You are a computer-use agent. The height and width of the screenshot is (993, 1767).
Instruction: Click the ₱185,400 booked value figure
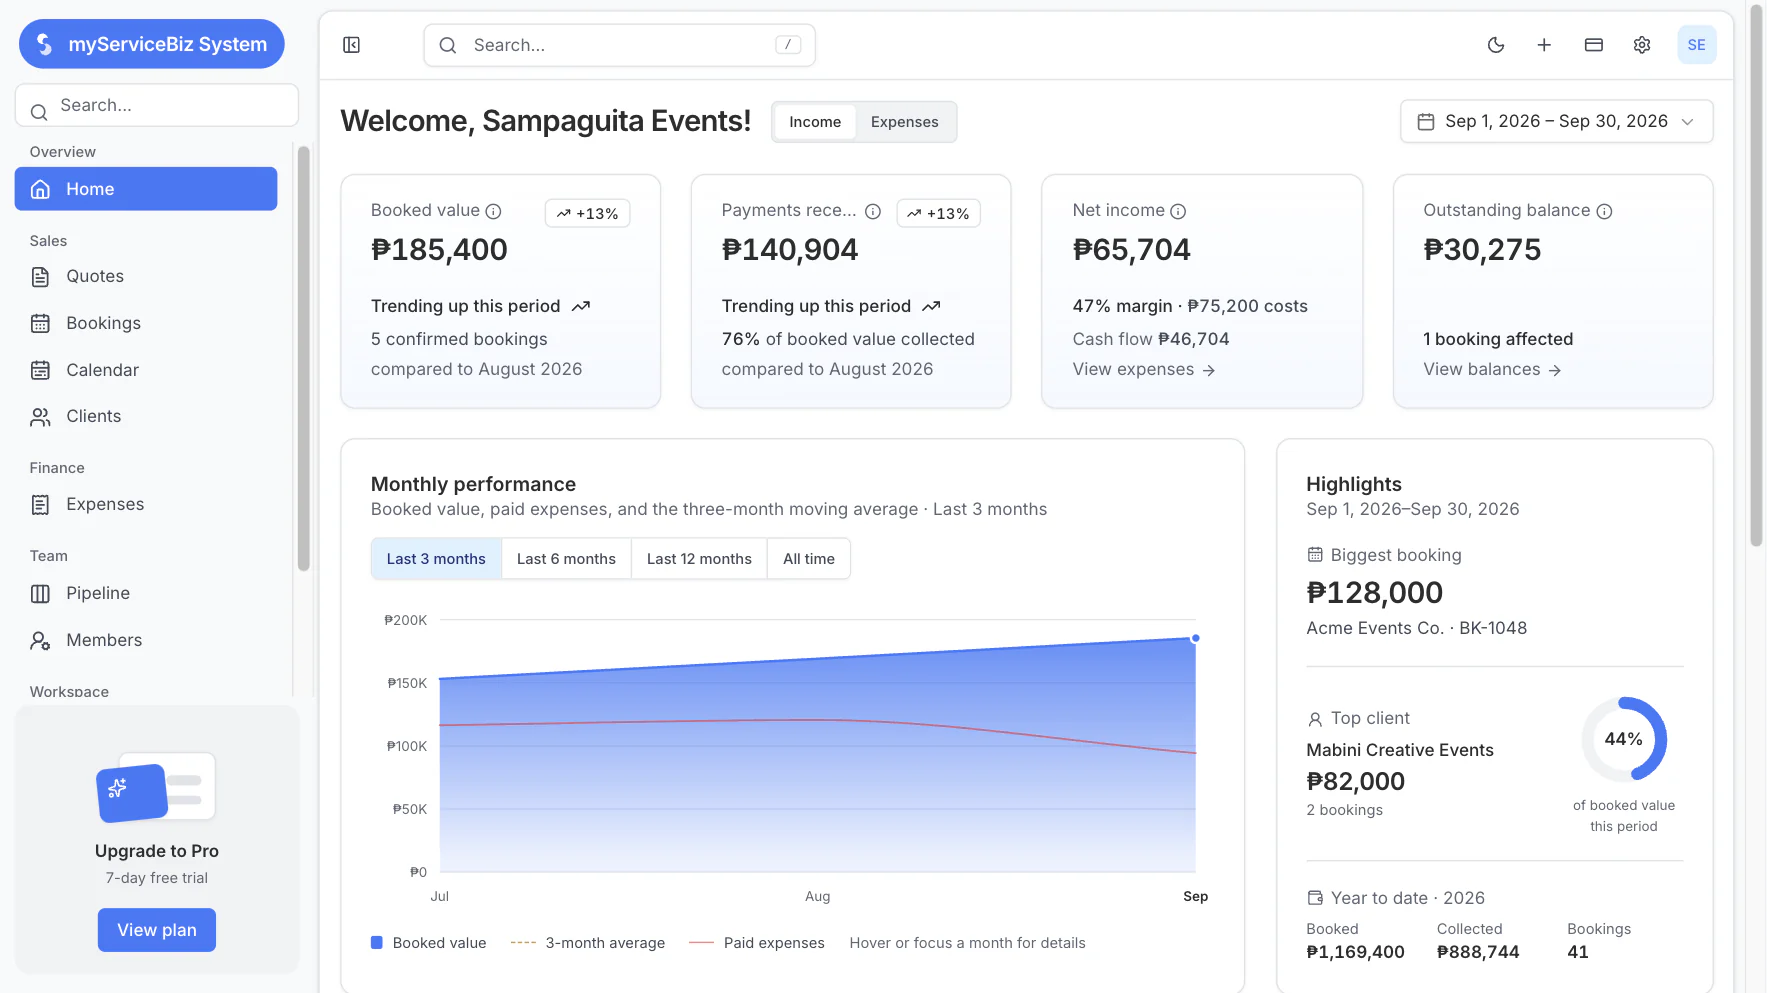pos(439,249)
